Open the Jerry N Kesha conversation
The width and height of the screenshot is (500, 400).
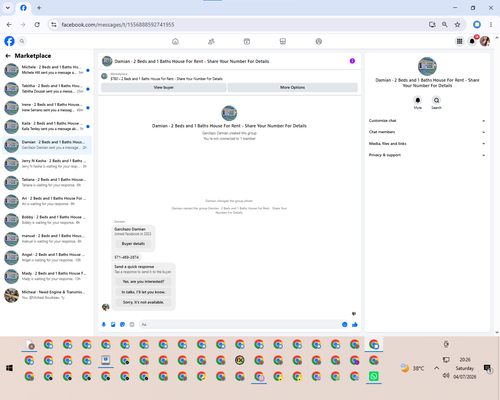point(47,164)
